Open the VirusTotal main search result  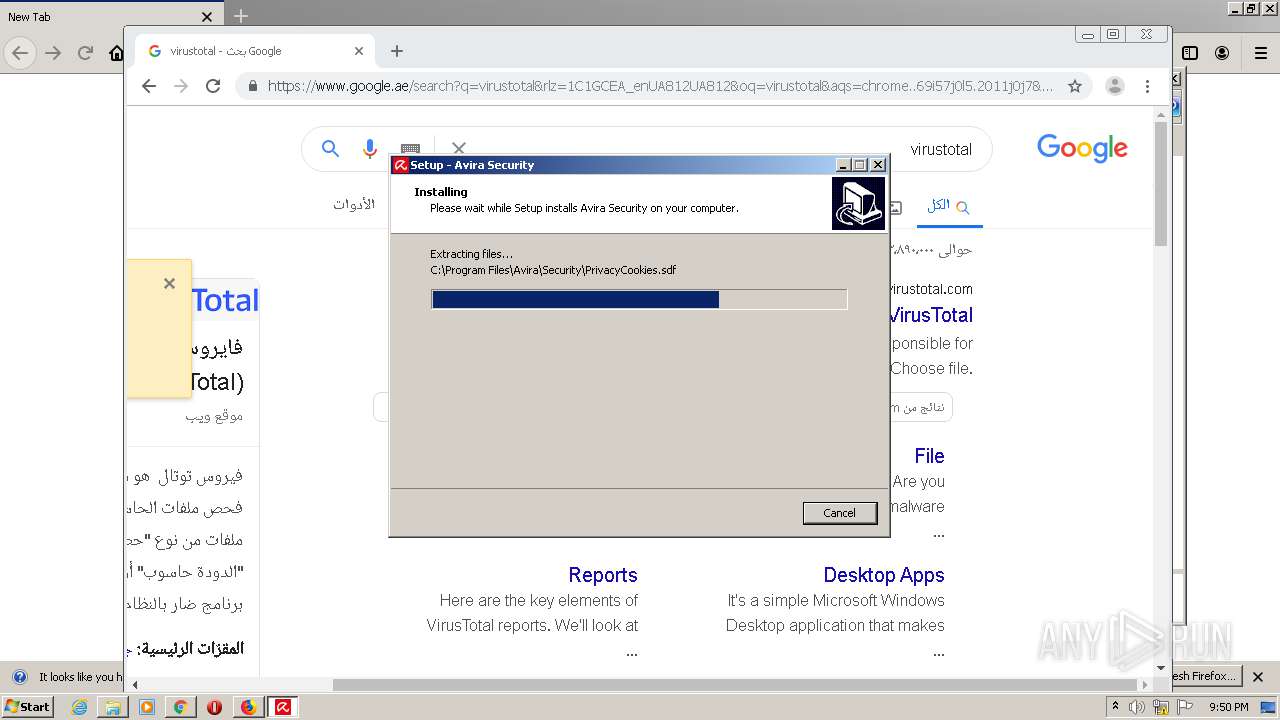(x=931, y=315)
